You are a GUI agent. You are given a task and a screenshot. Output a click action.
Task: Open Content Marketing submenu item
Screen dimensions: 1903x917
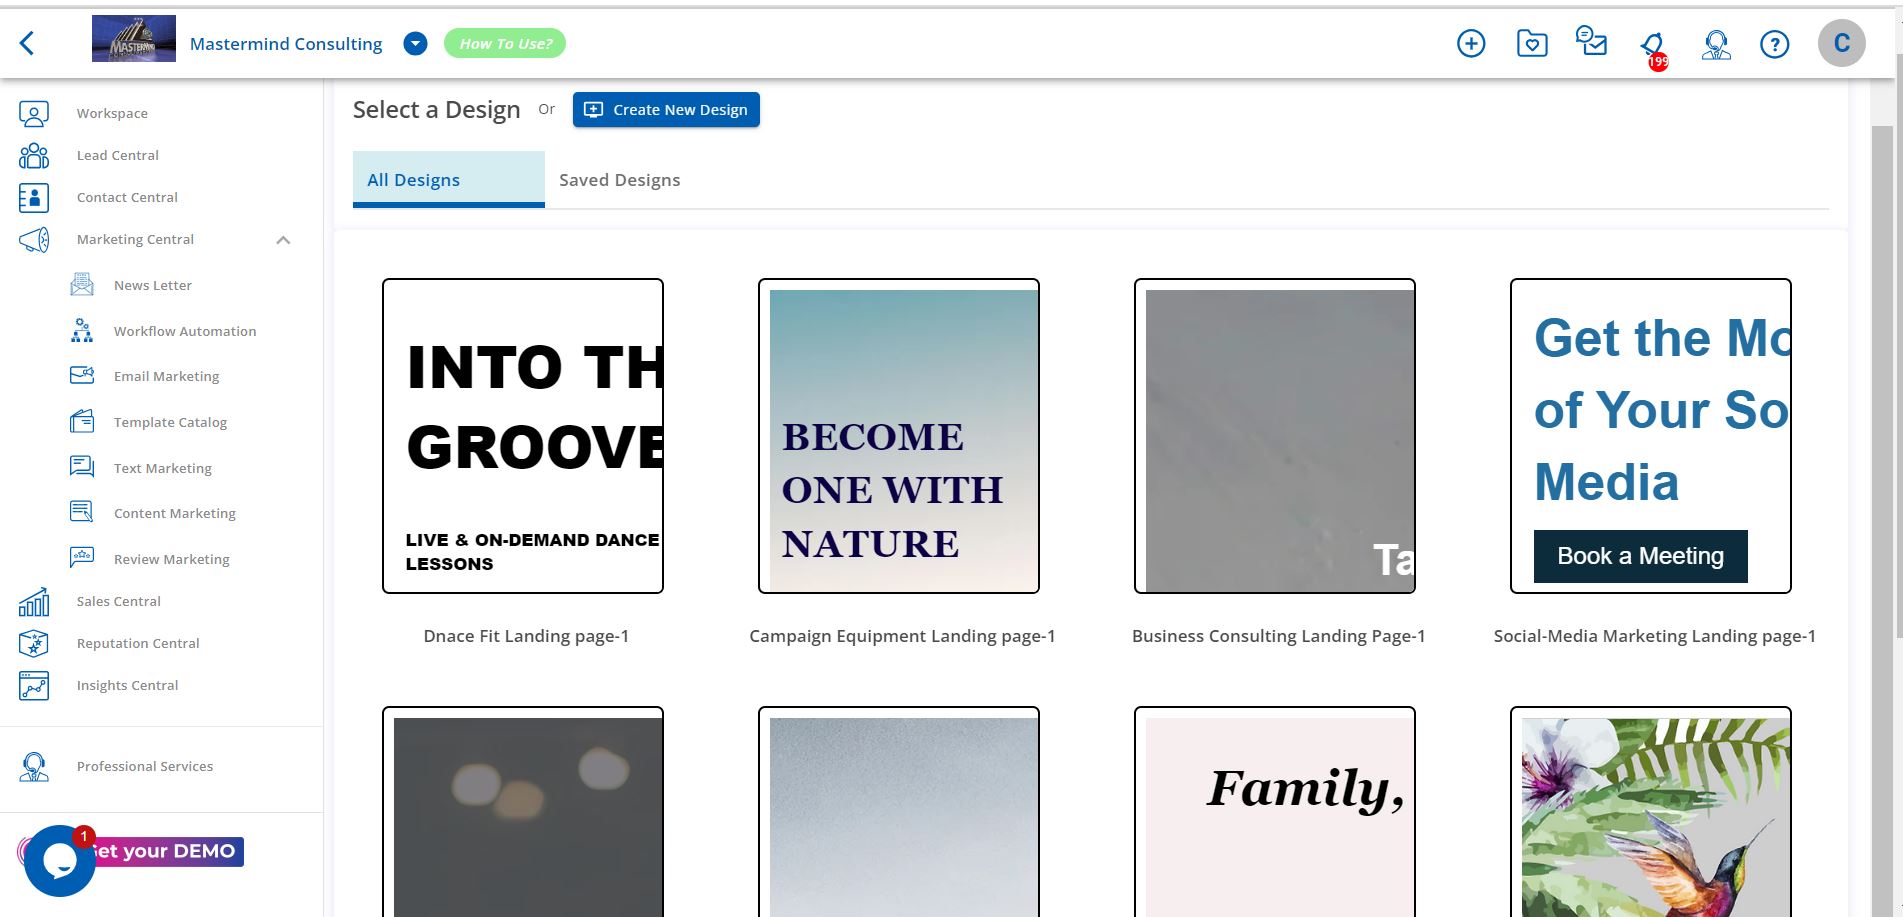point(175,513)
